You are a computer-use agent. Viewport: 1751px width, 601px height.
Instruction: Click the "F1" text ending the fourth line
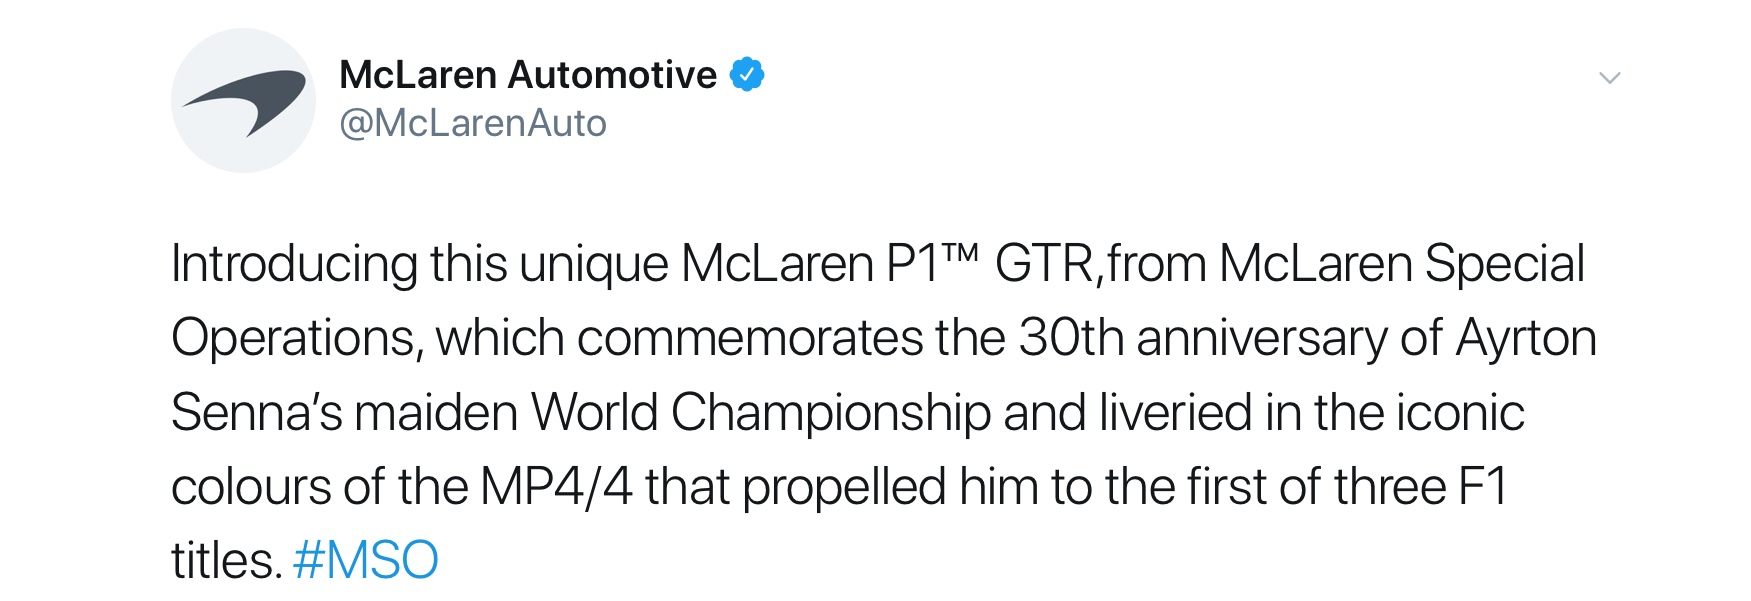(1483, 487)
